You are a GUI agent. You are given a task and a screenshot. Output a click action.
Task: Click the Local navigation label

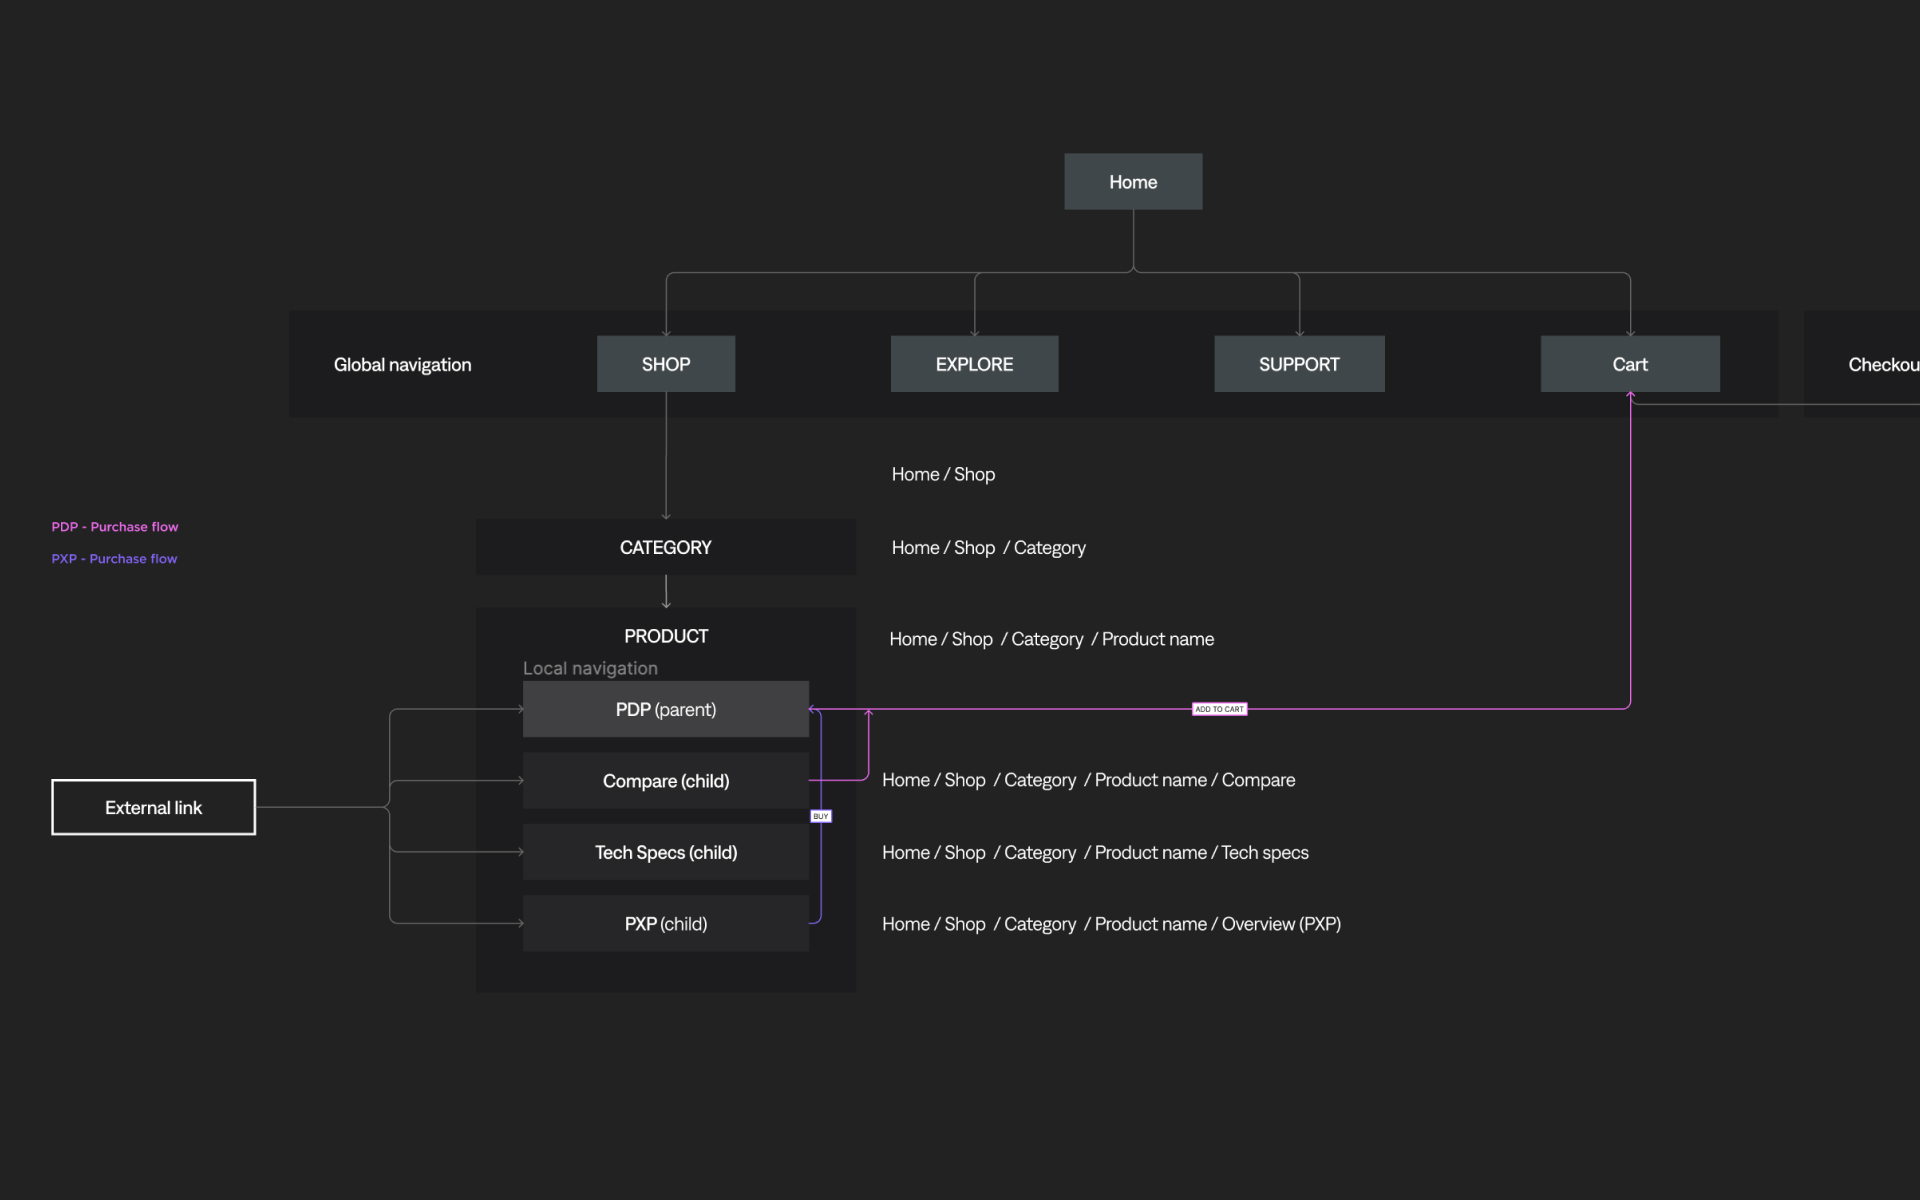(590, 668)
